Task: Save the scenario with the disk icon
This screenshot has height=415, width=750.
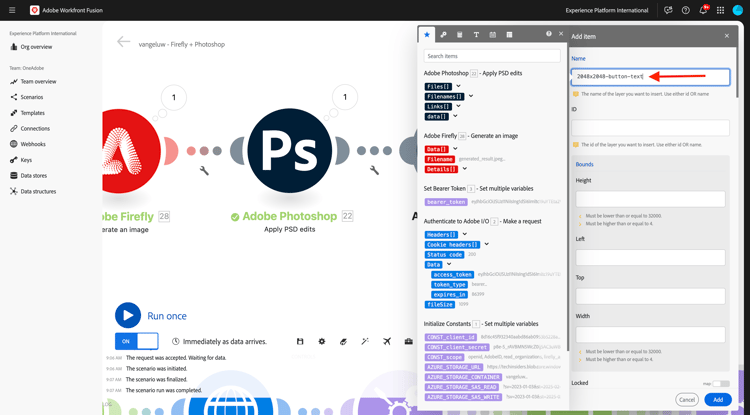Action: coord(300,341)
